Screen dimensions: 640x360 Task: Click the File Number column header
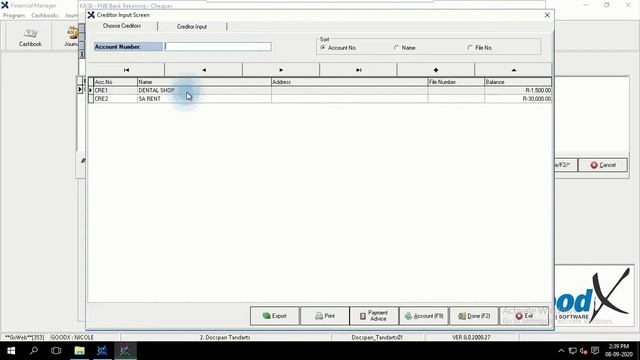pyautogui.click(x=456, y=82)
